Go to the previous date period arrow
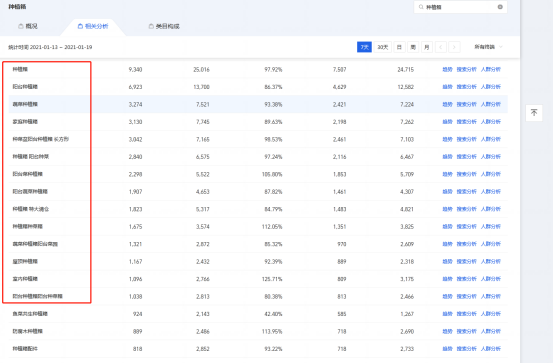Viewport: 554px width, 364px height. (x=441, y=47)
